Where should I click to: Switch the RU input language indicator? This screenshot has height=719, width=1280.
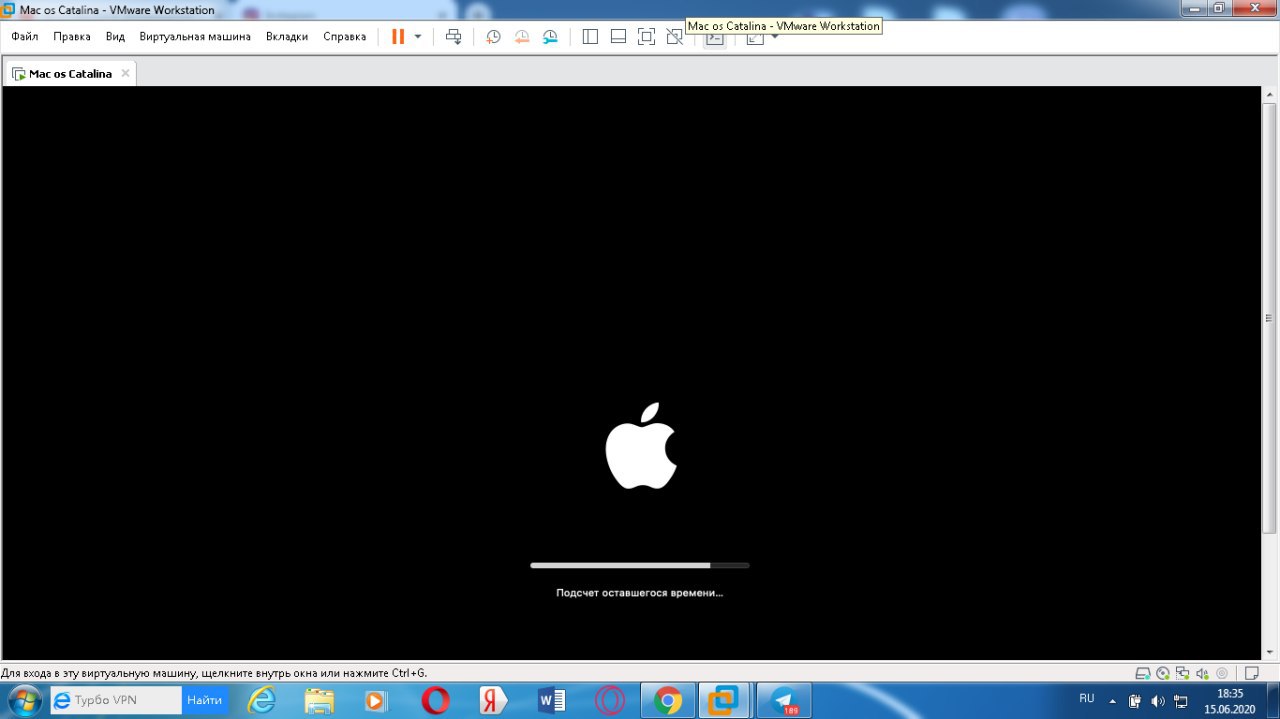click(1086, 698)
